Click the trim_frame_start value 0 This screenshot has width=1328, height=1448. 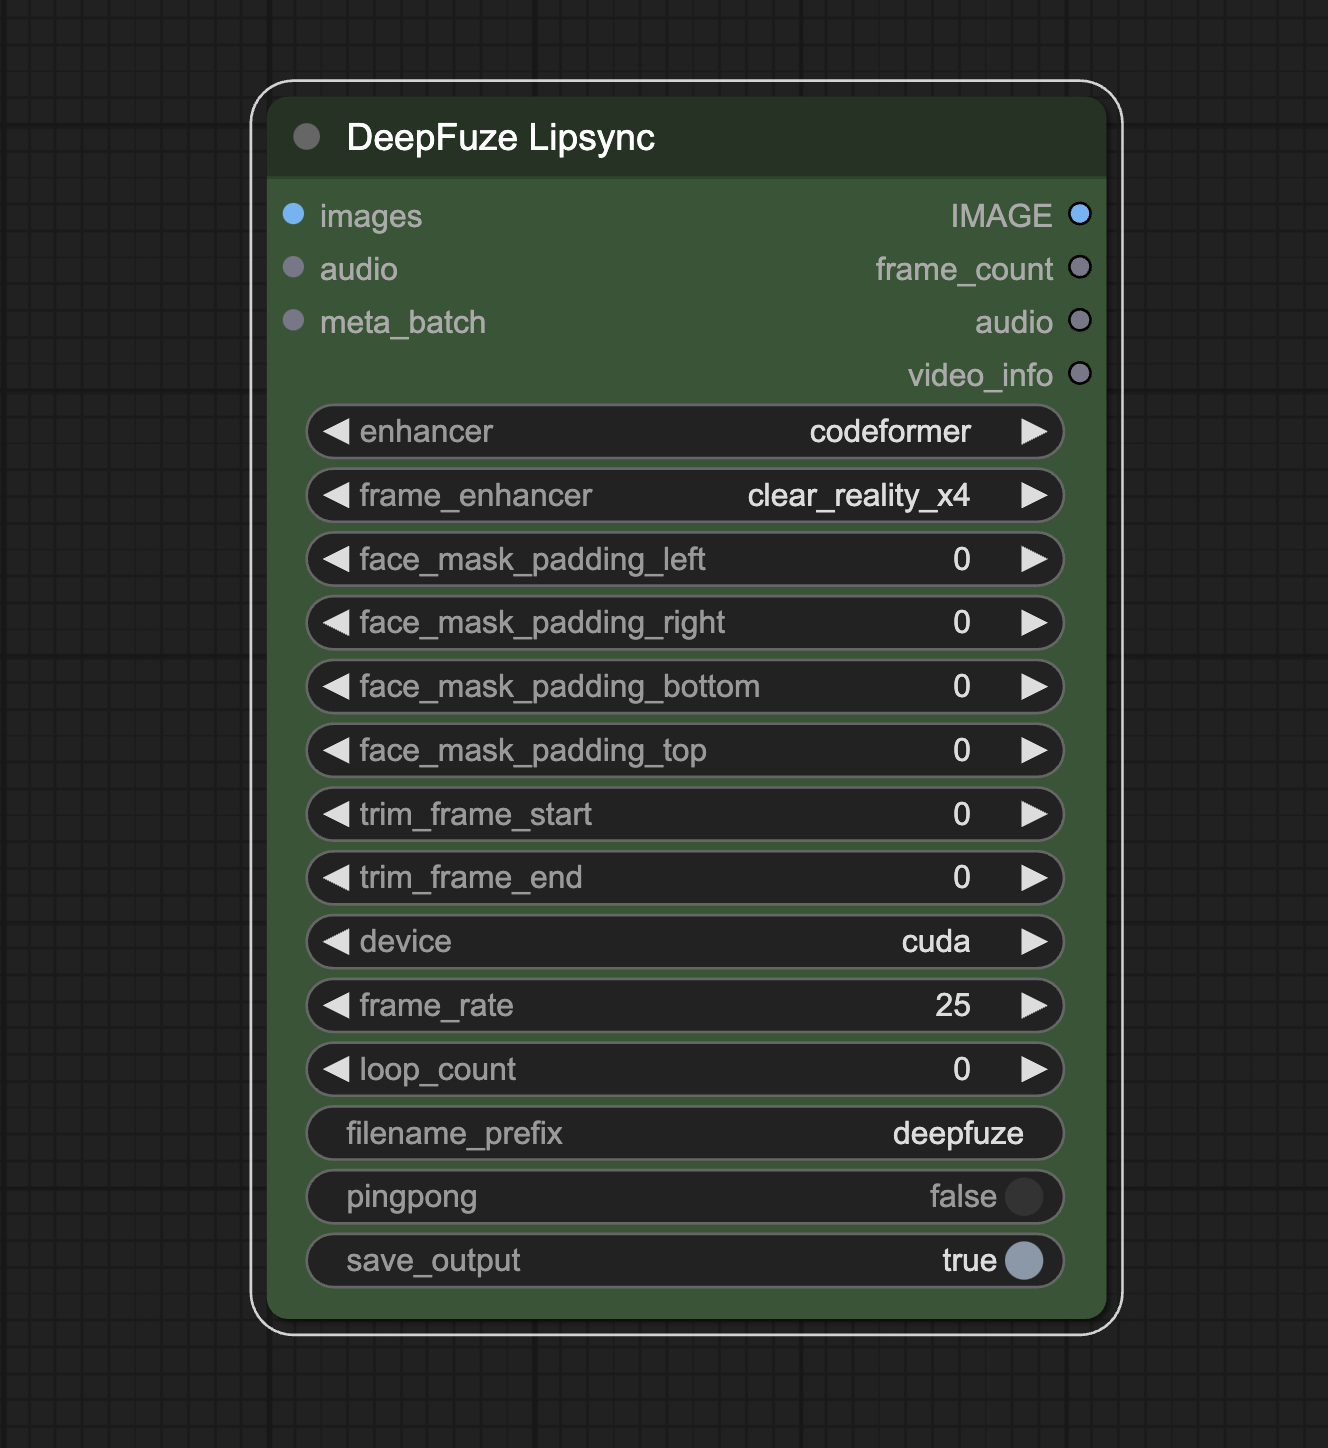click(x=962, y=815)
